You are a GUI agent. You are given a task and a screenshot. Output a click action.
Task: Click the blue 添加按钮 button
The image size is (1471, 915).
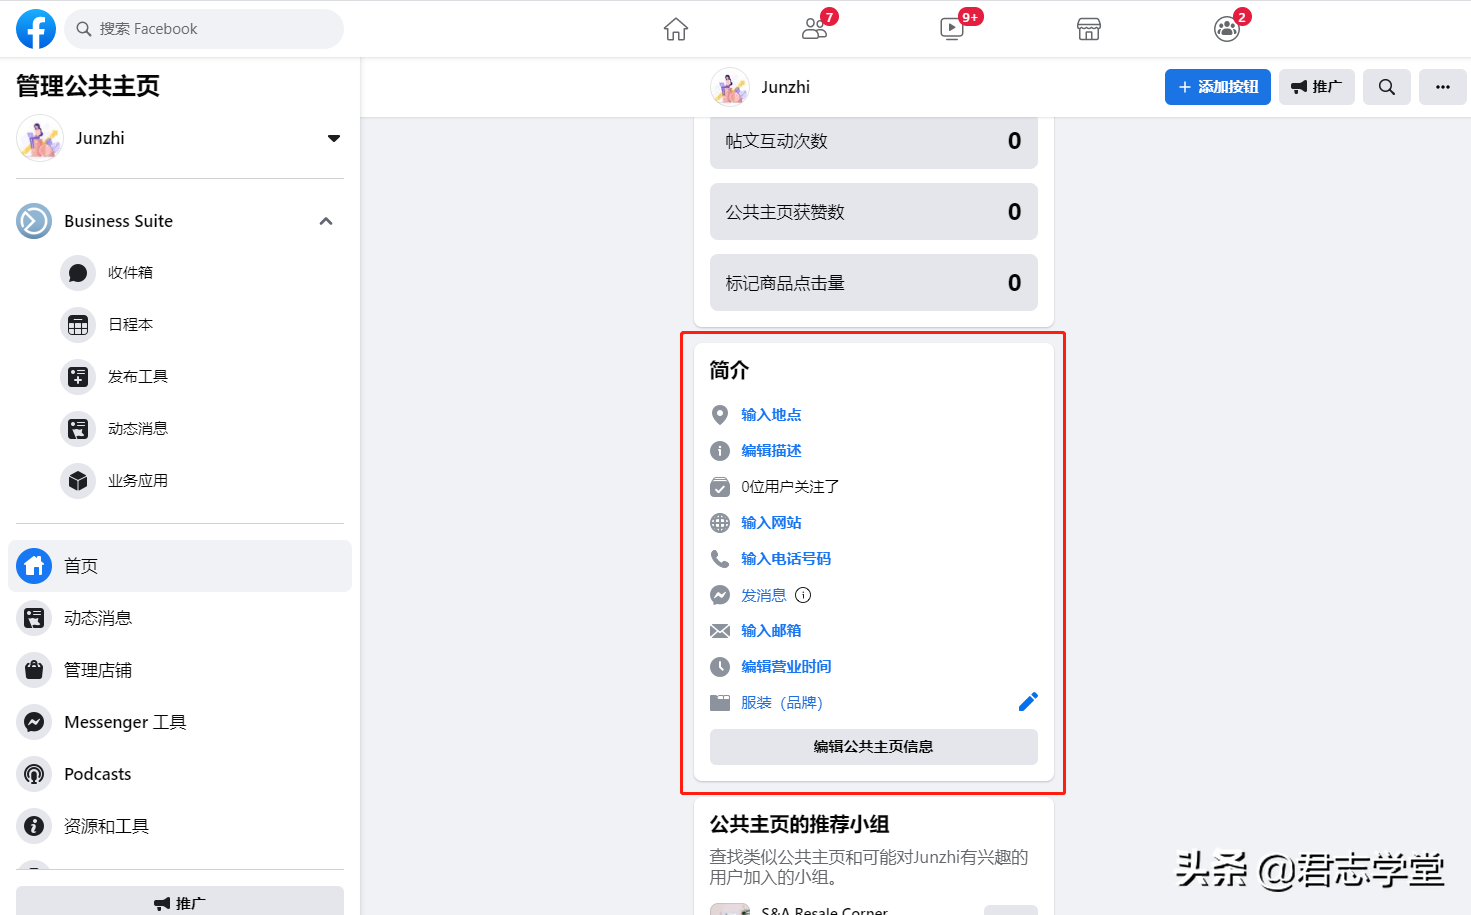pos(1218,87)
